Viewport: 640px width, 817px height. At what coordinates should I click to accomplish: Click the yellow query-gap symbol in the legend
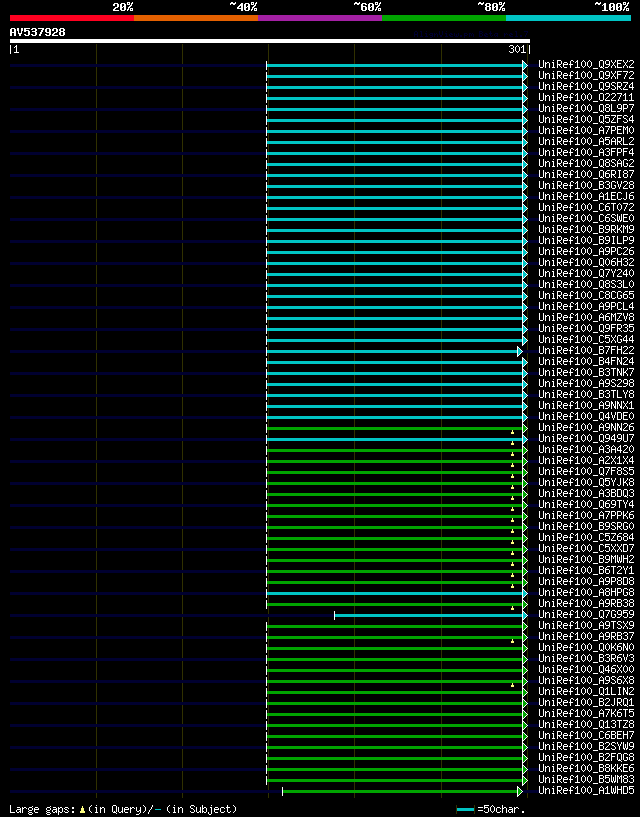click(x=82, y=810)
